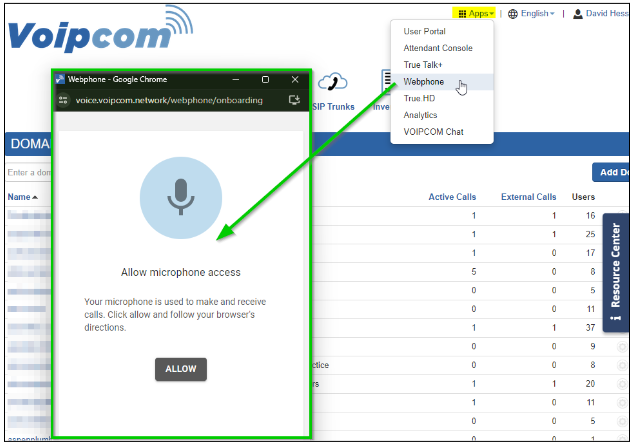This screenshot has width=635, height=445.
Task: Sort by Active Calls column header
Action: coord(452,197)
